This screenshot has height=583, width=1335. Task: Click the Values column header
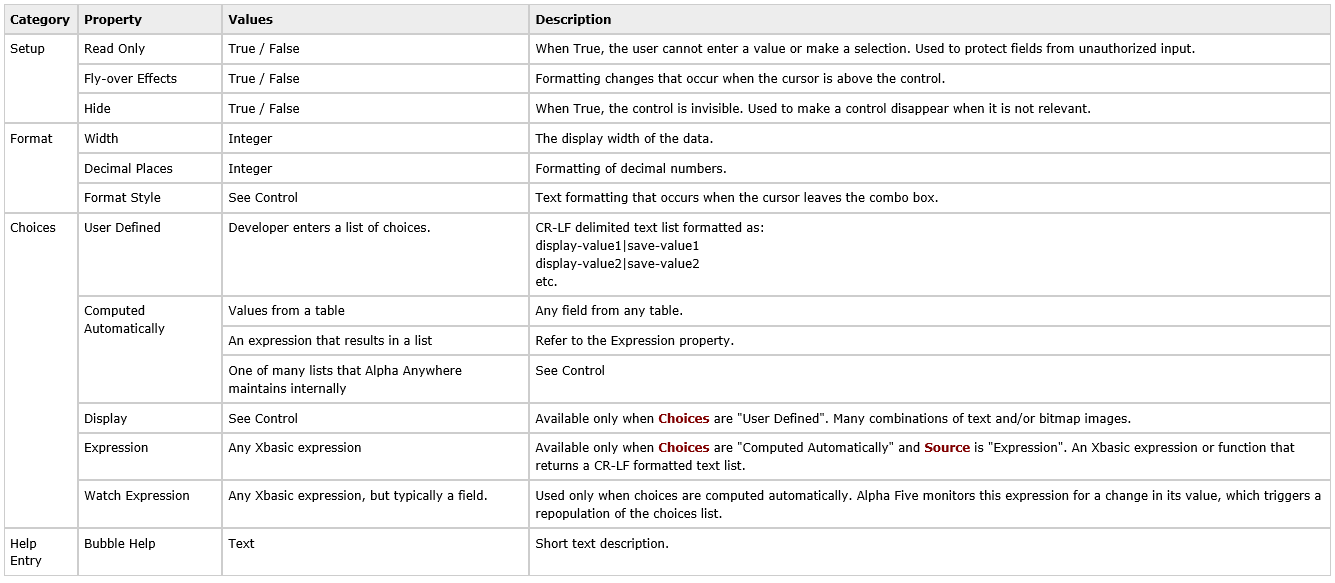tap(375, 19)
